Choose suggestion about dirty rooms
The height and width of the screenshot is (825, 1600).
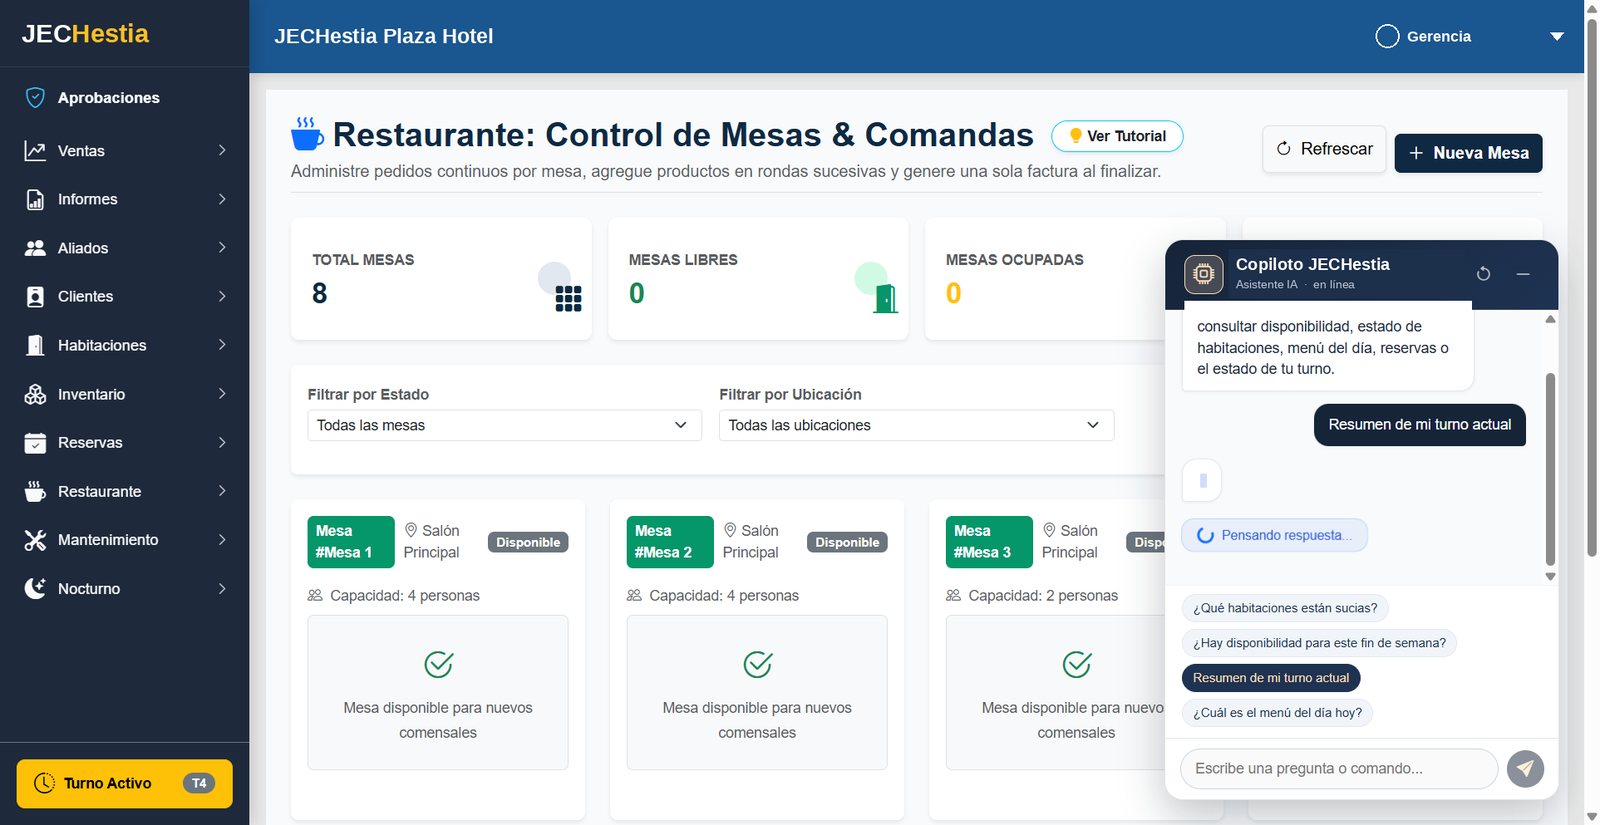pos(1285,608)
